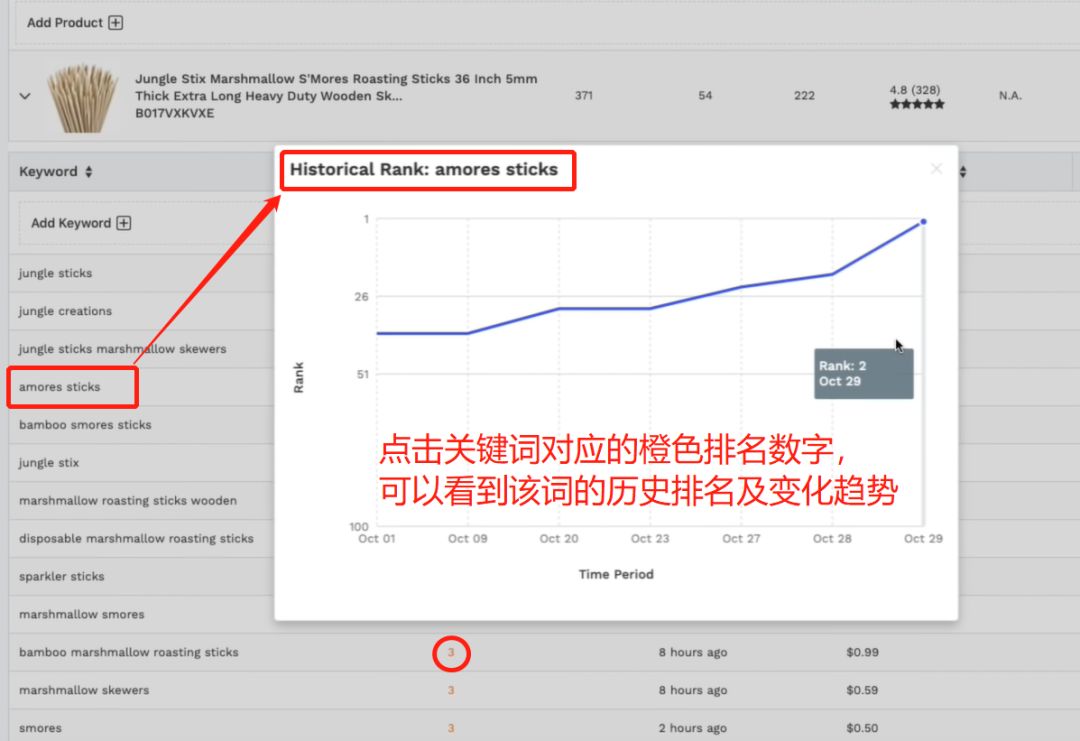Click the plus icon beside Add Product
Viewport: 1080px width, 741px height.
click(x=116, y=23)
